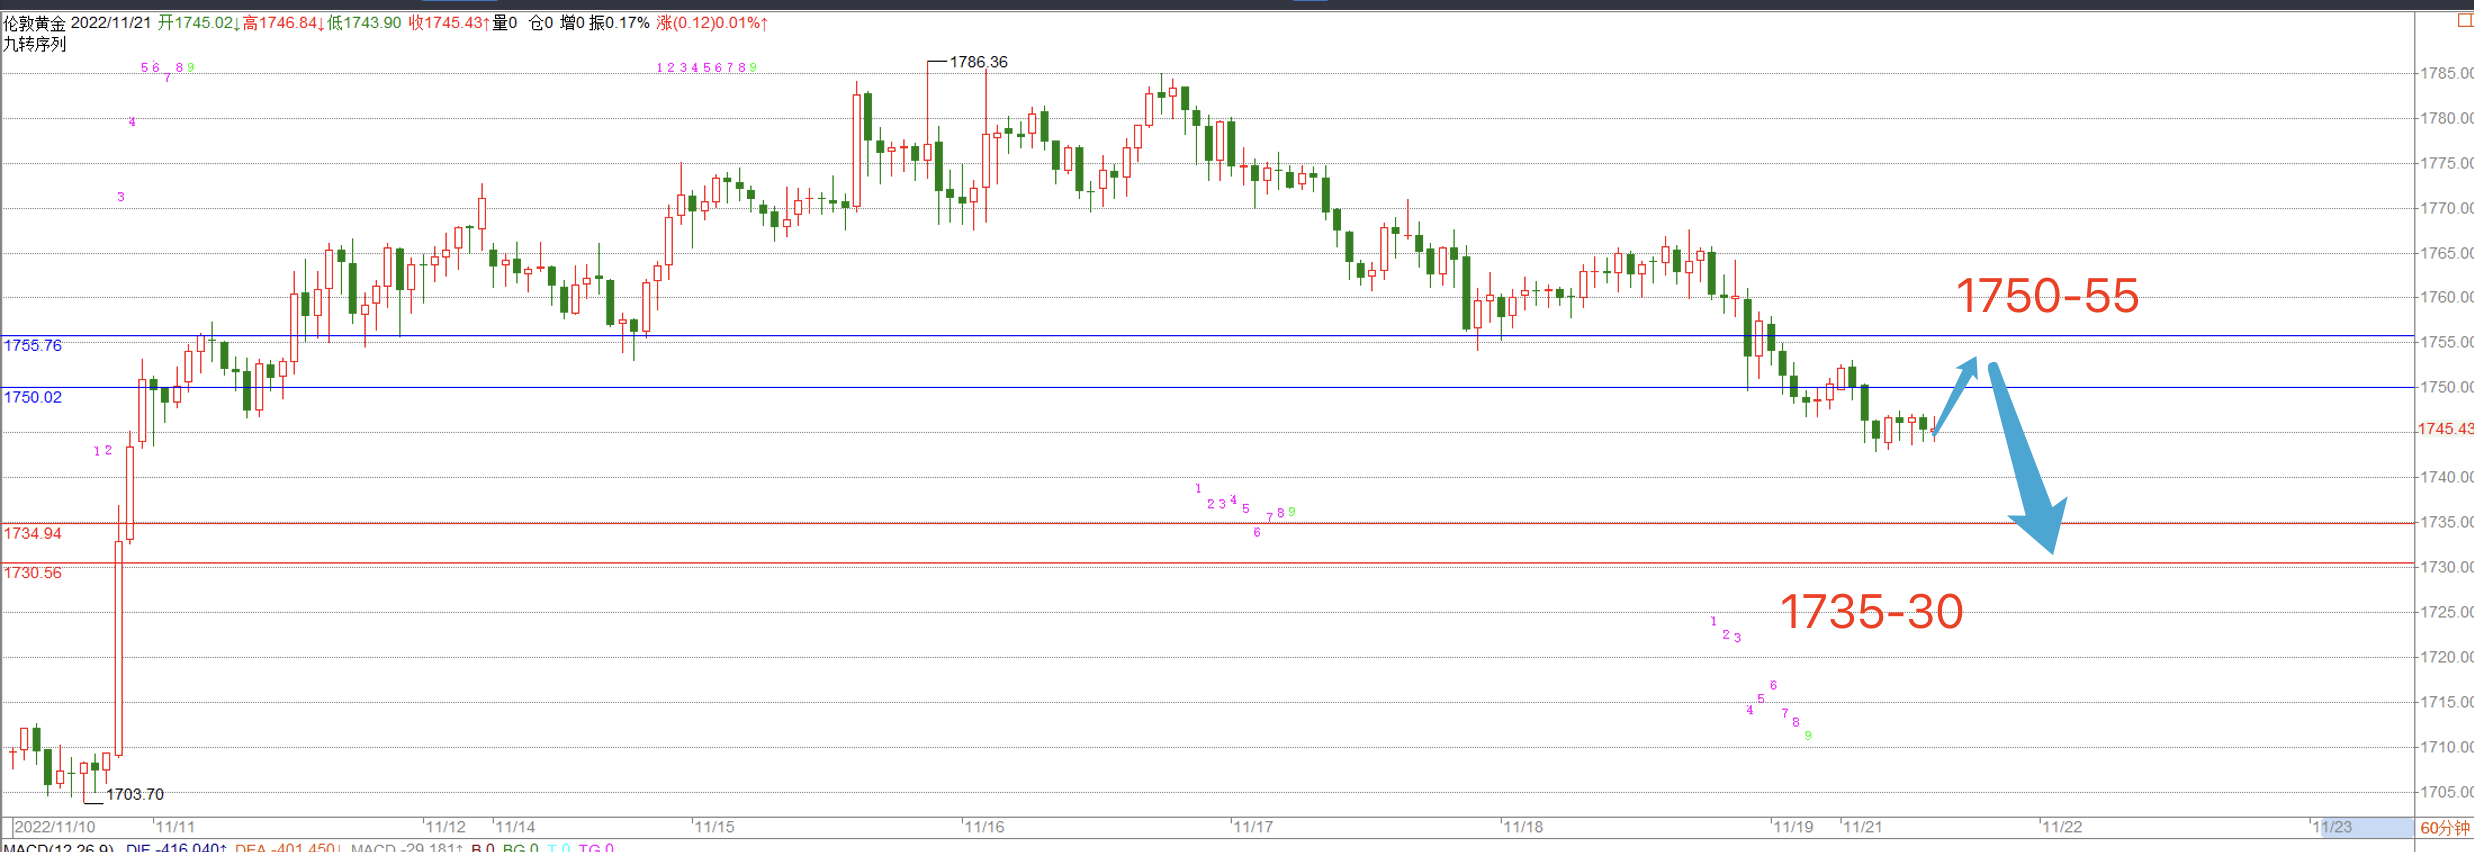Click the 11/16 date on time axis

pos(984,827)
